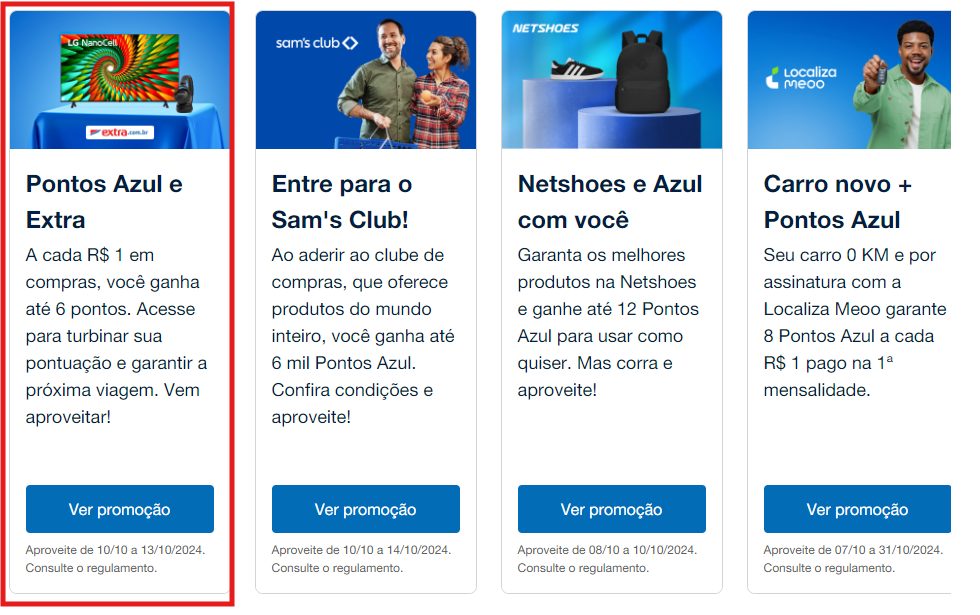Click the 'Pontos Azul e Extra' heading
Image resolution: width=980 pixels, height=615 pixels.
point(104,202)
